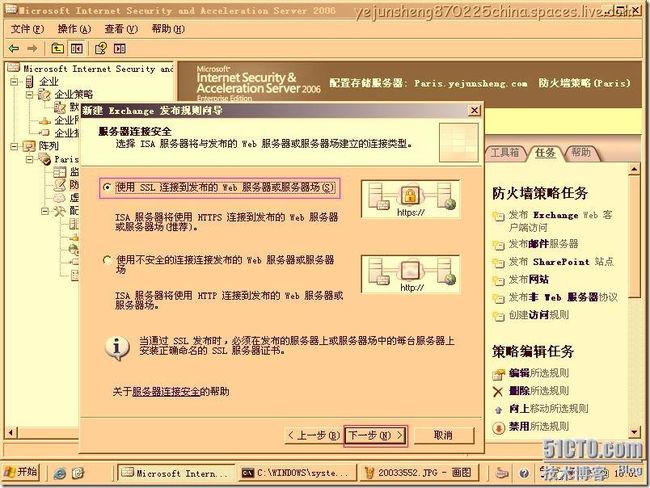Click icon beside 发布 SharePoint 站点
The height and width of the screenshot is (488, 650).
498,262
